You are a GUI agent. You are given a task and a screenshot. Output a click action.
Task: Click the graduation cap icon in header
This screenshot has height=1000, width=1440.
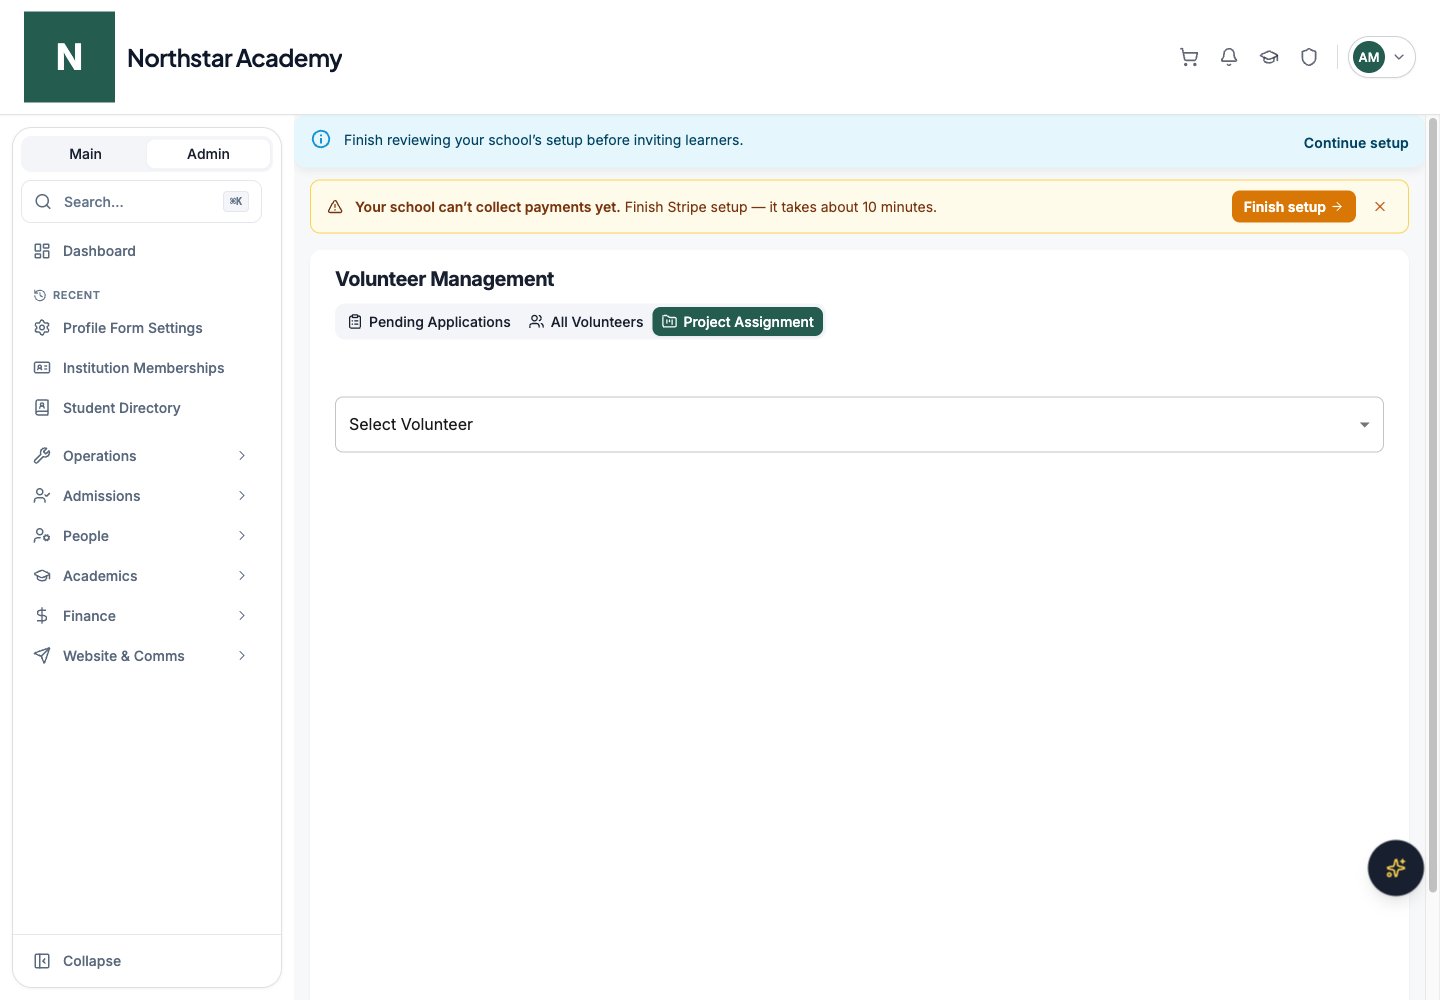click(x=1269, y=57)
